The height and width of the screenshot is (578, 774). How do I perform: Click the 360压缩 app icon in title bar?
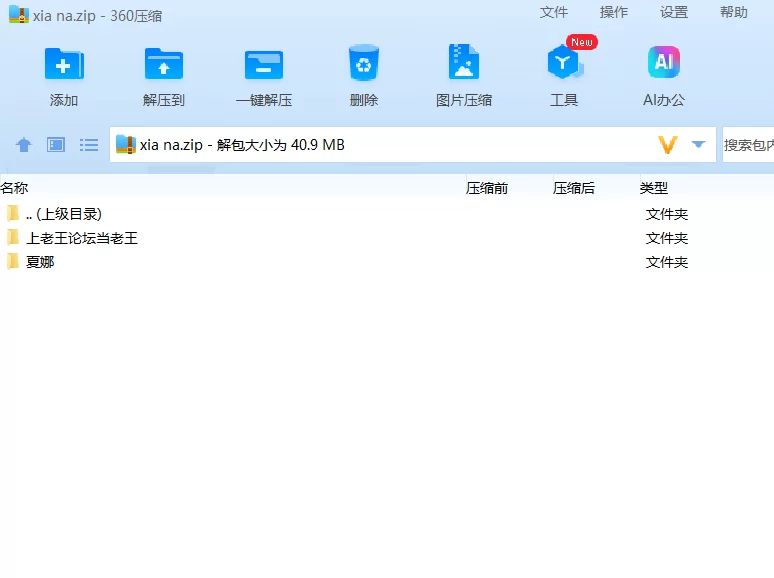coord(19,14)
